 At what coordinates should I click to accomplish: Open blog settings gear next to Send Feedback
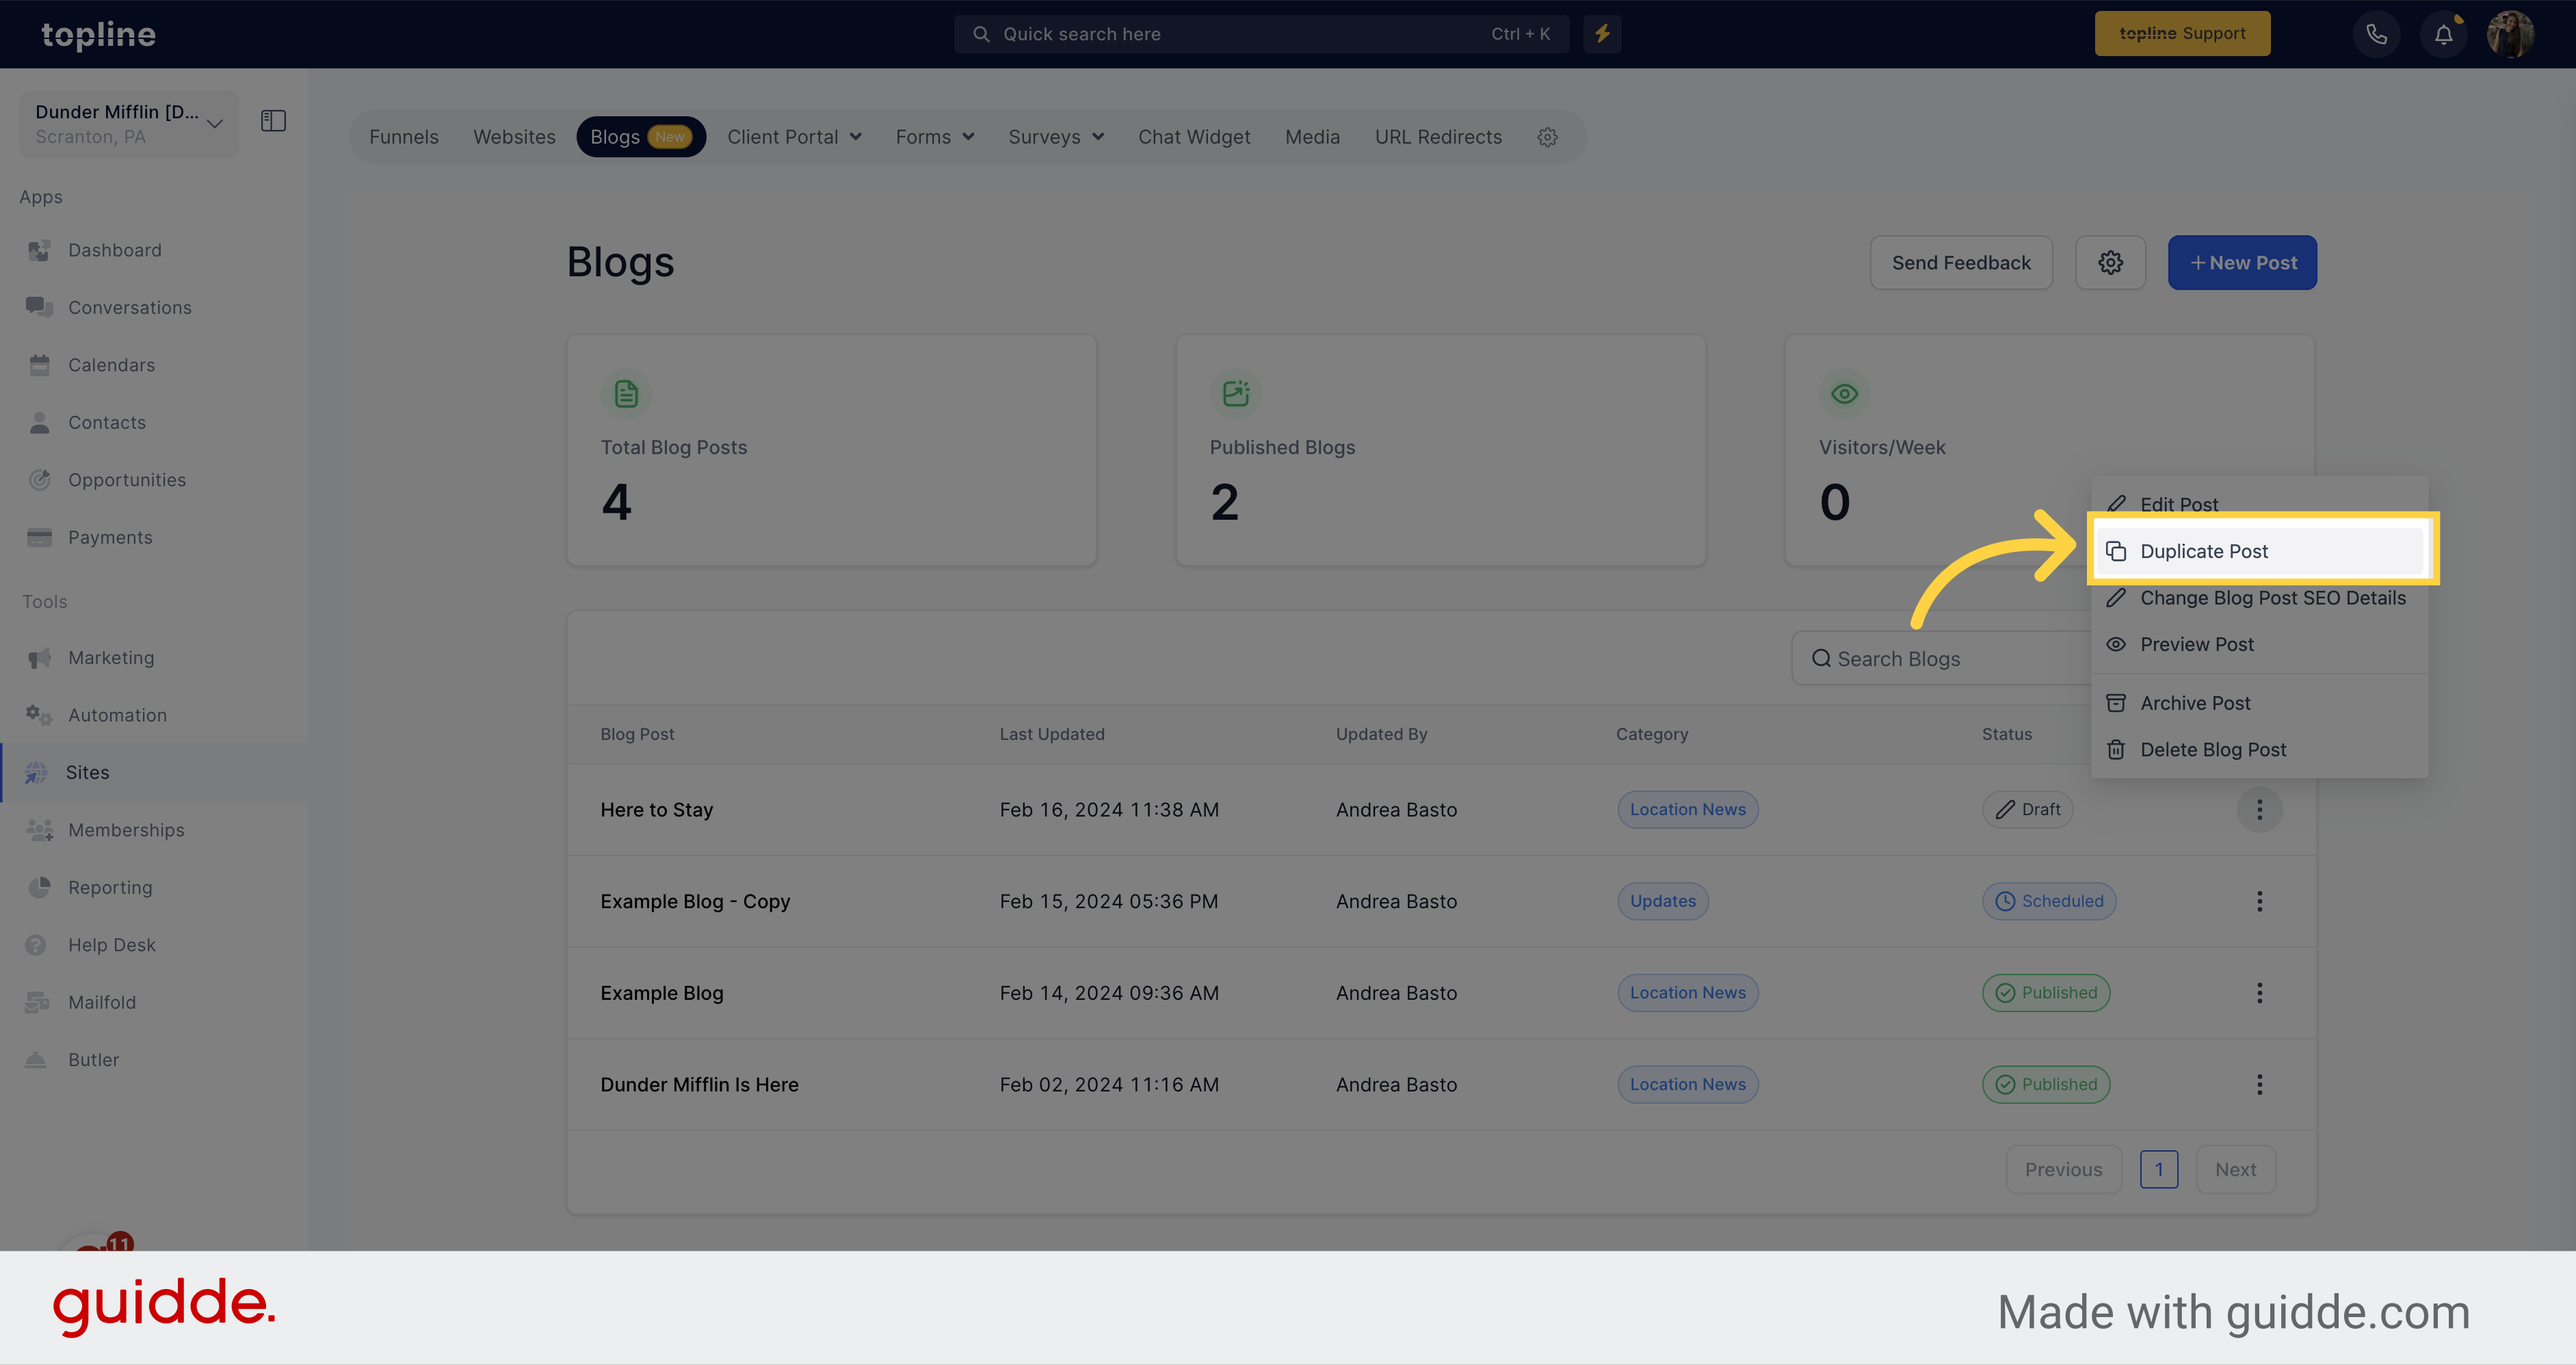(x=2110, y=263)
